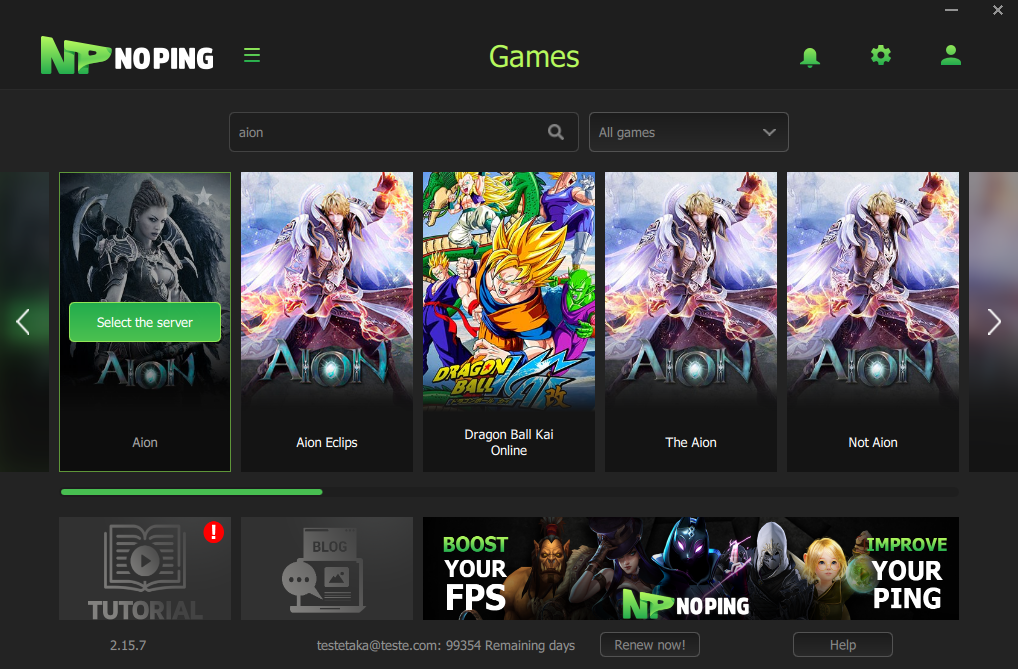Click the Aion card title label
The image size is (1018, 669).
[145, 442]
